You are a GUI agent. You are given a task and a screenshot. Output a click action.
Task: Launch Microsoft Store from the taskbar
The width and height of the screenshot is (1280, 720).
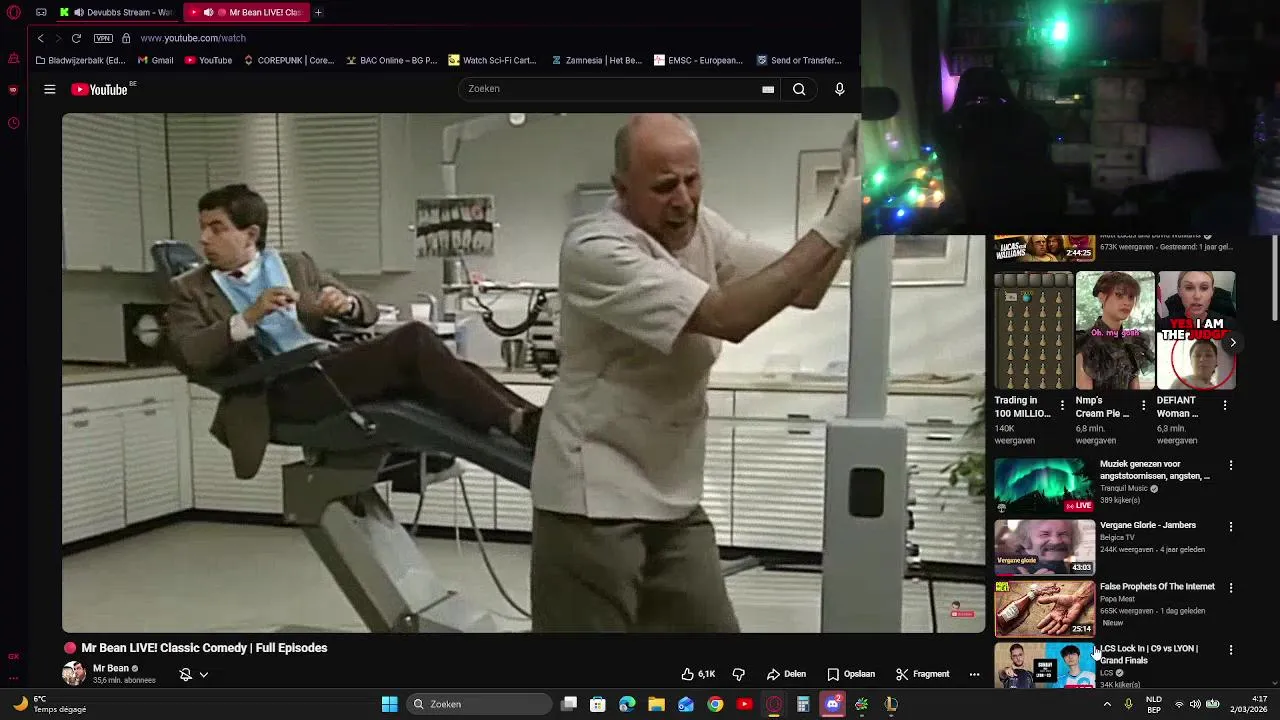pyautogui.click(x=598, y=704)
